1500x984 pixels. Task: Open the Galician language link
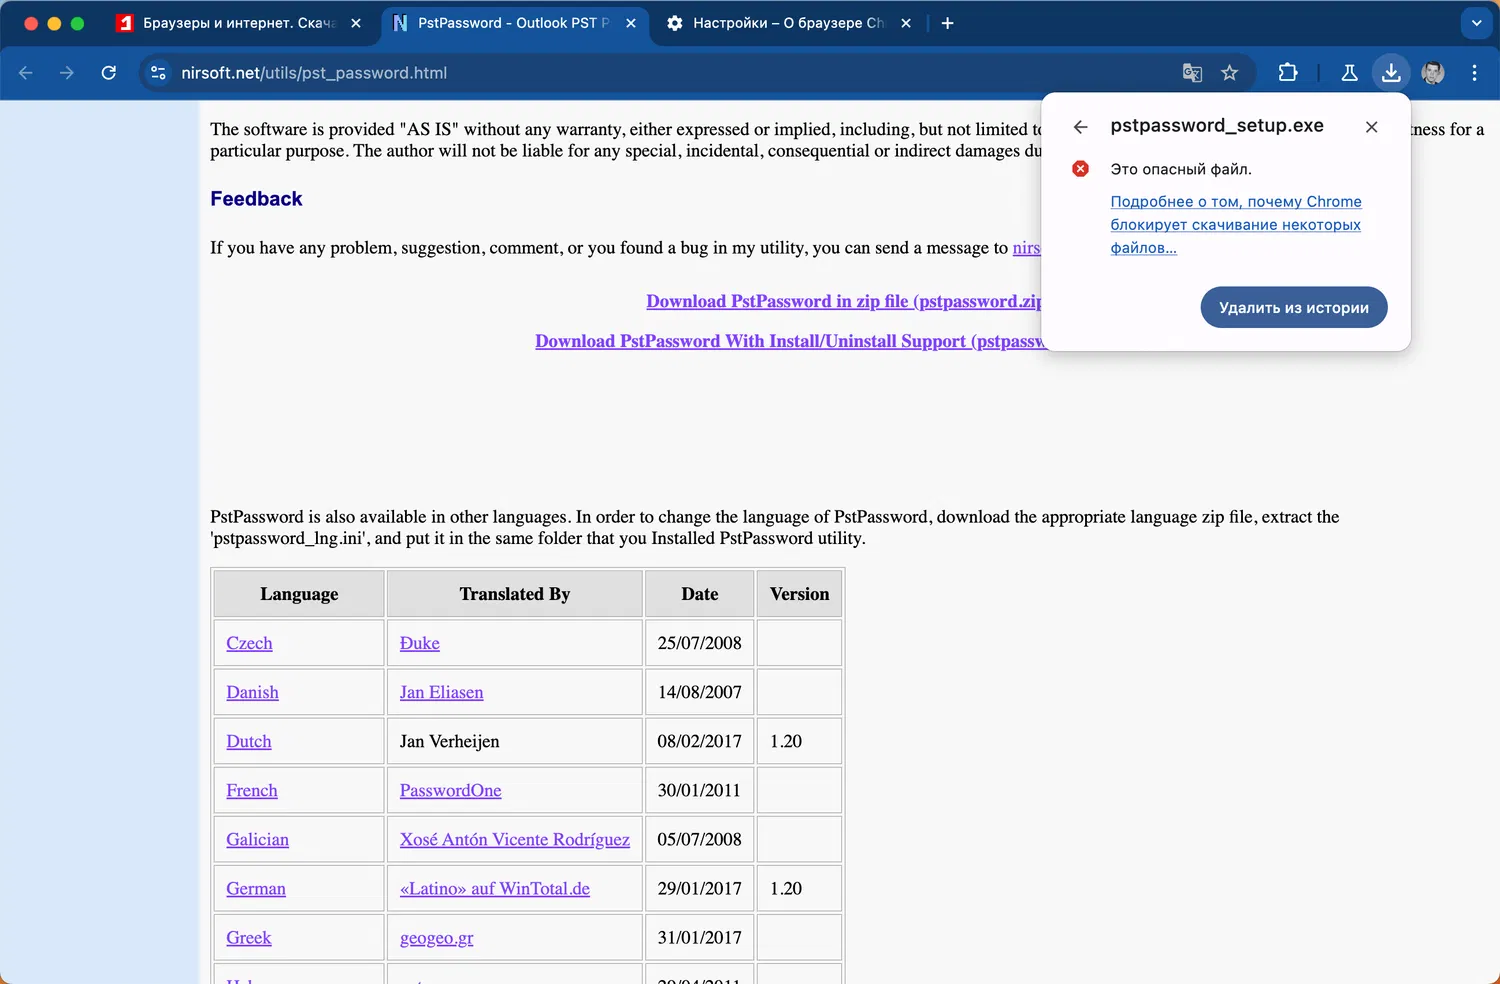pyautogui.click(x=257, y=839)
